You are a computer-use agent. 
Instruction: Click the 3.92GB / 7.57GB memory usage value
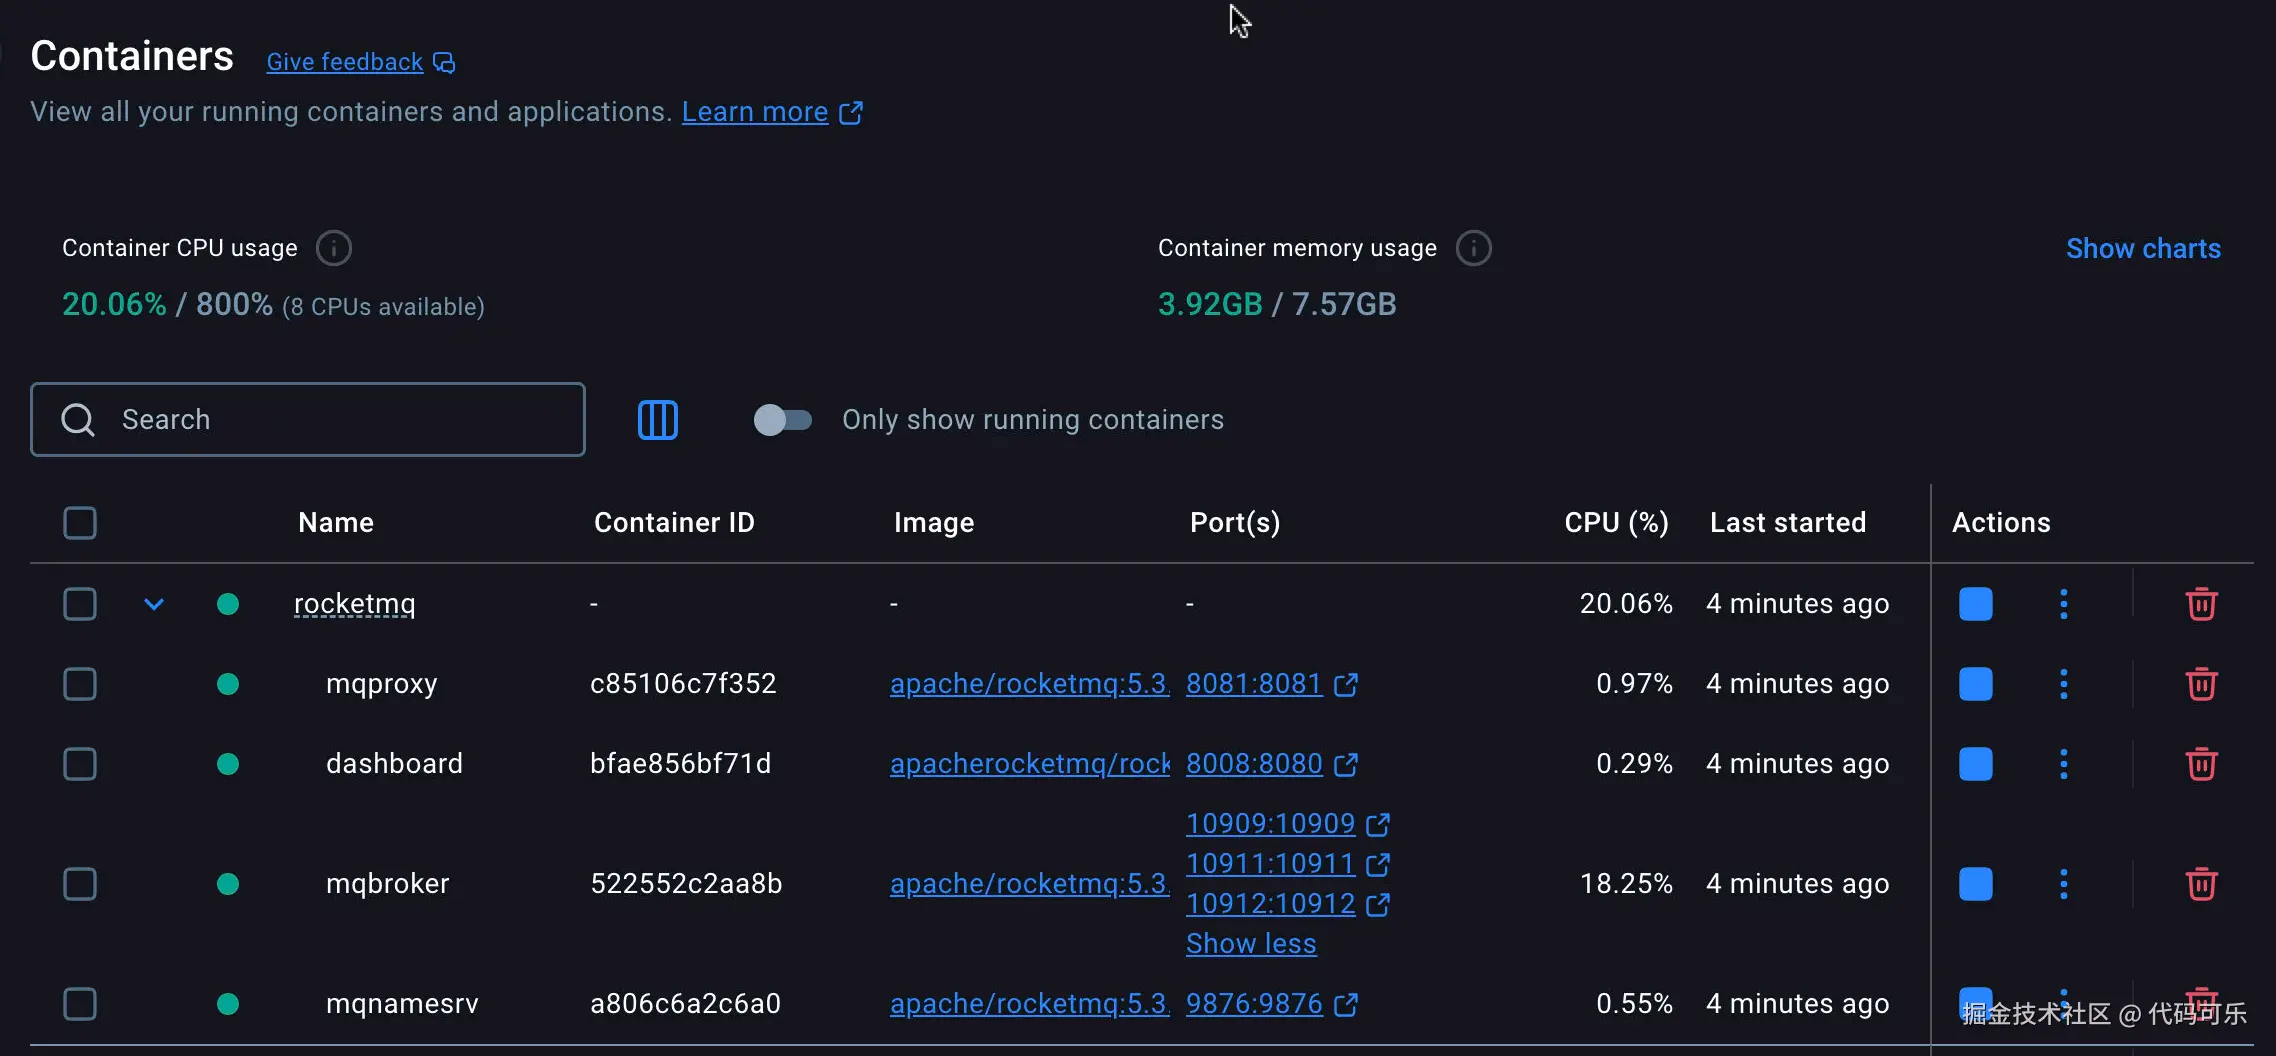[x=1277, y=304]
